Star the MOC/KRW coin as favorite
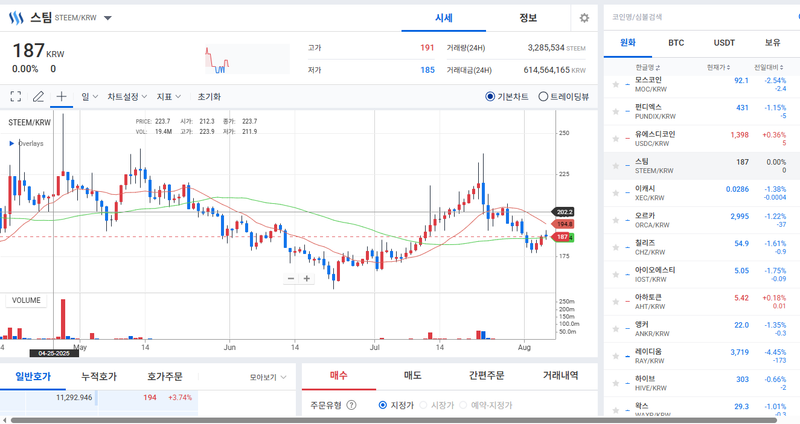Screen dimensions: 800x424 pos(616,84)
